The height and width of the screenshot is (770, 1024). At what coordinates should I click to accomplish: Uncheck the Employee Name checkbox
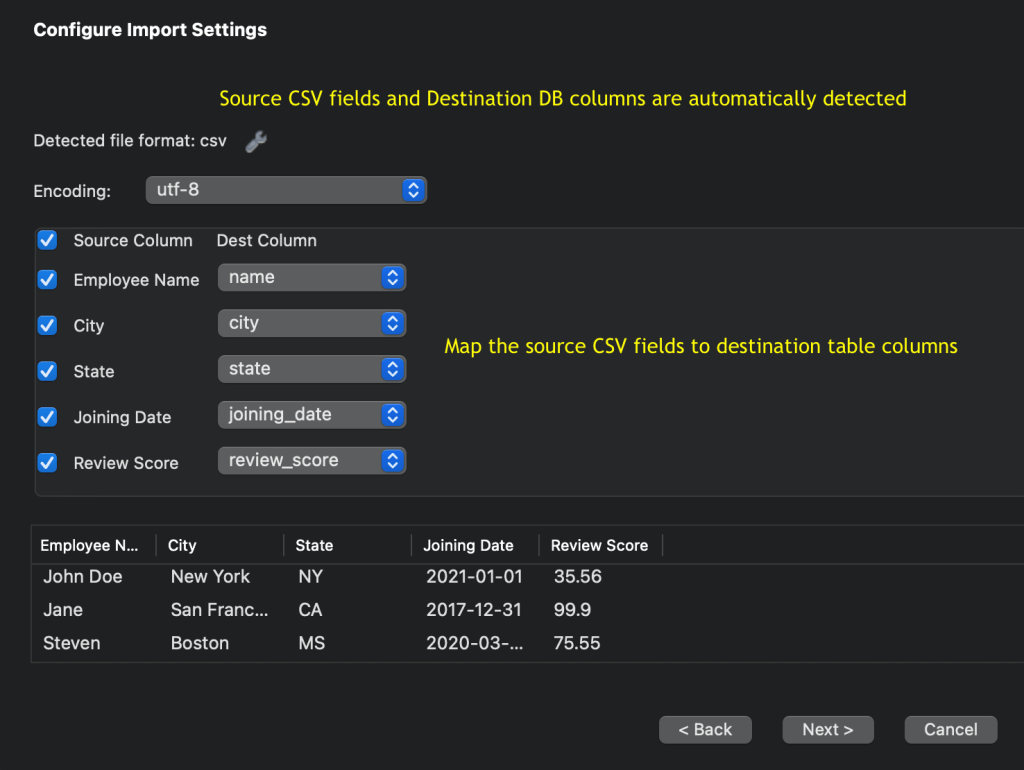[47, 280]
